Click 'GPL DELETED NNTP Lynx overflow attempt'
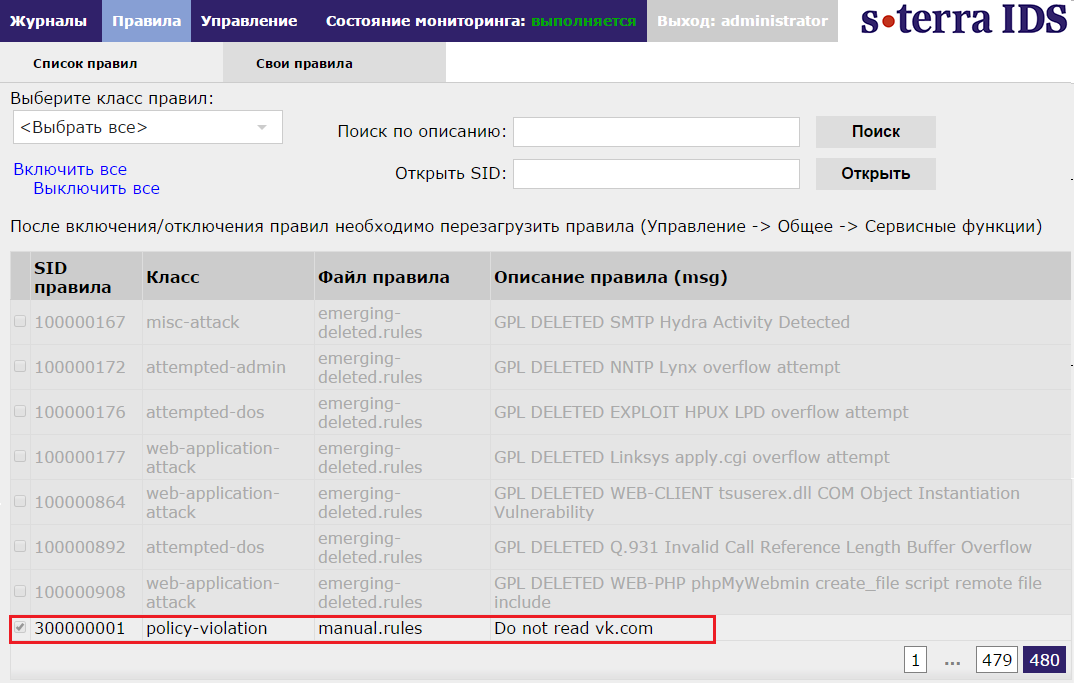The height and width of the screenshot is (683, 1074). click(x=667, y=367)
